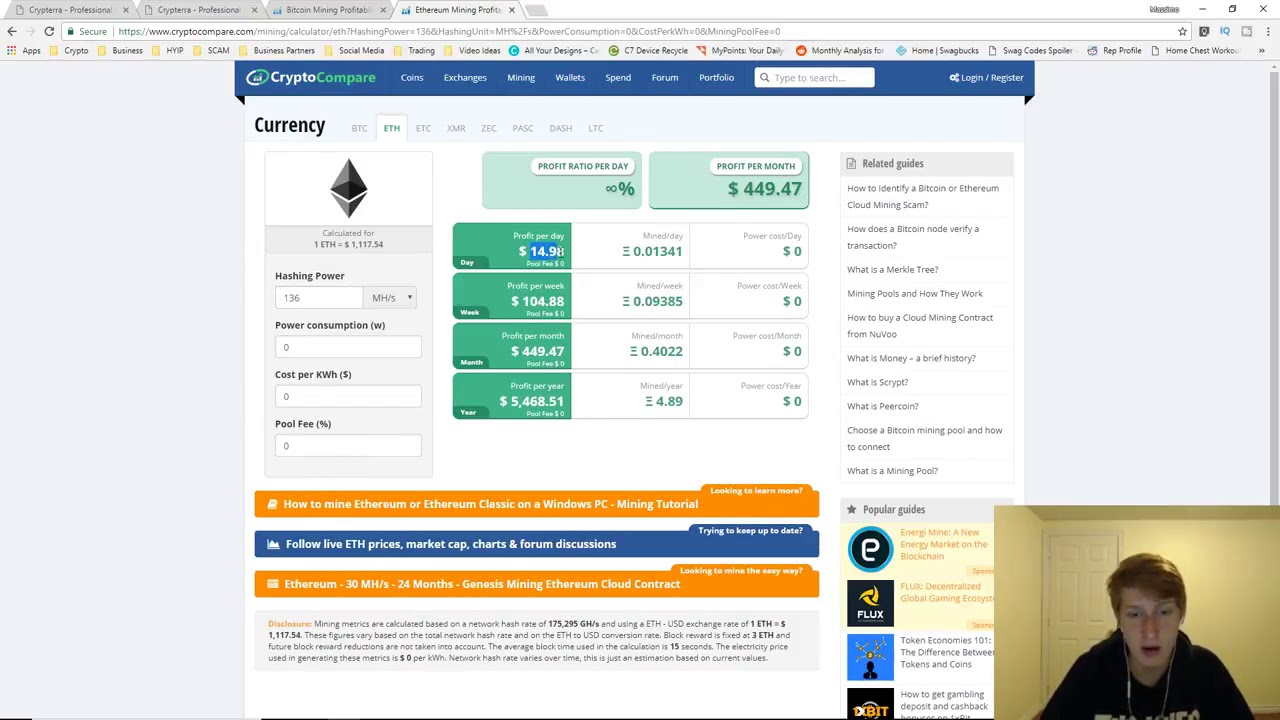Open 'Mining Pools and How They Work' guide

click(x=914, y=293)
